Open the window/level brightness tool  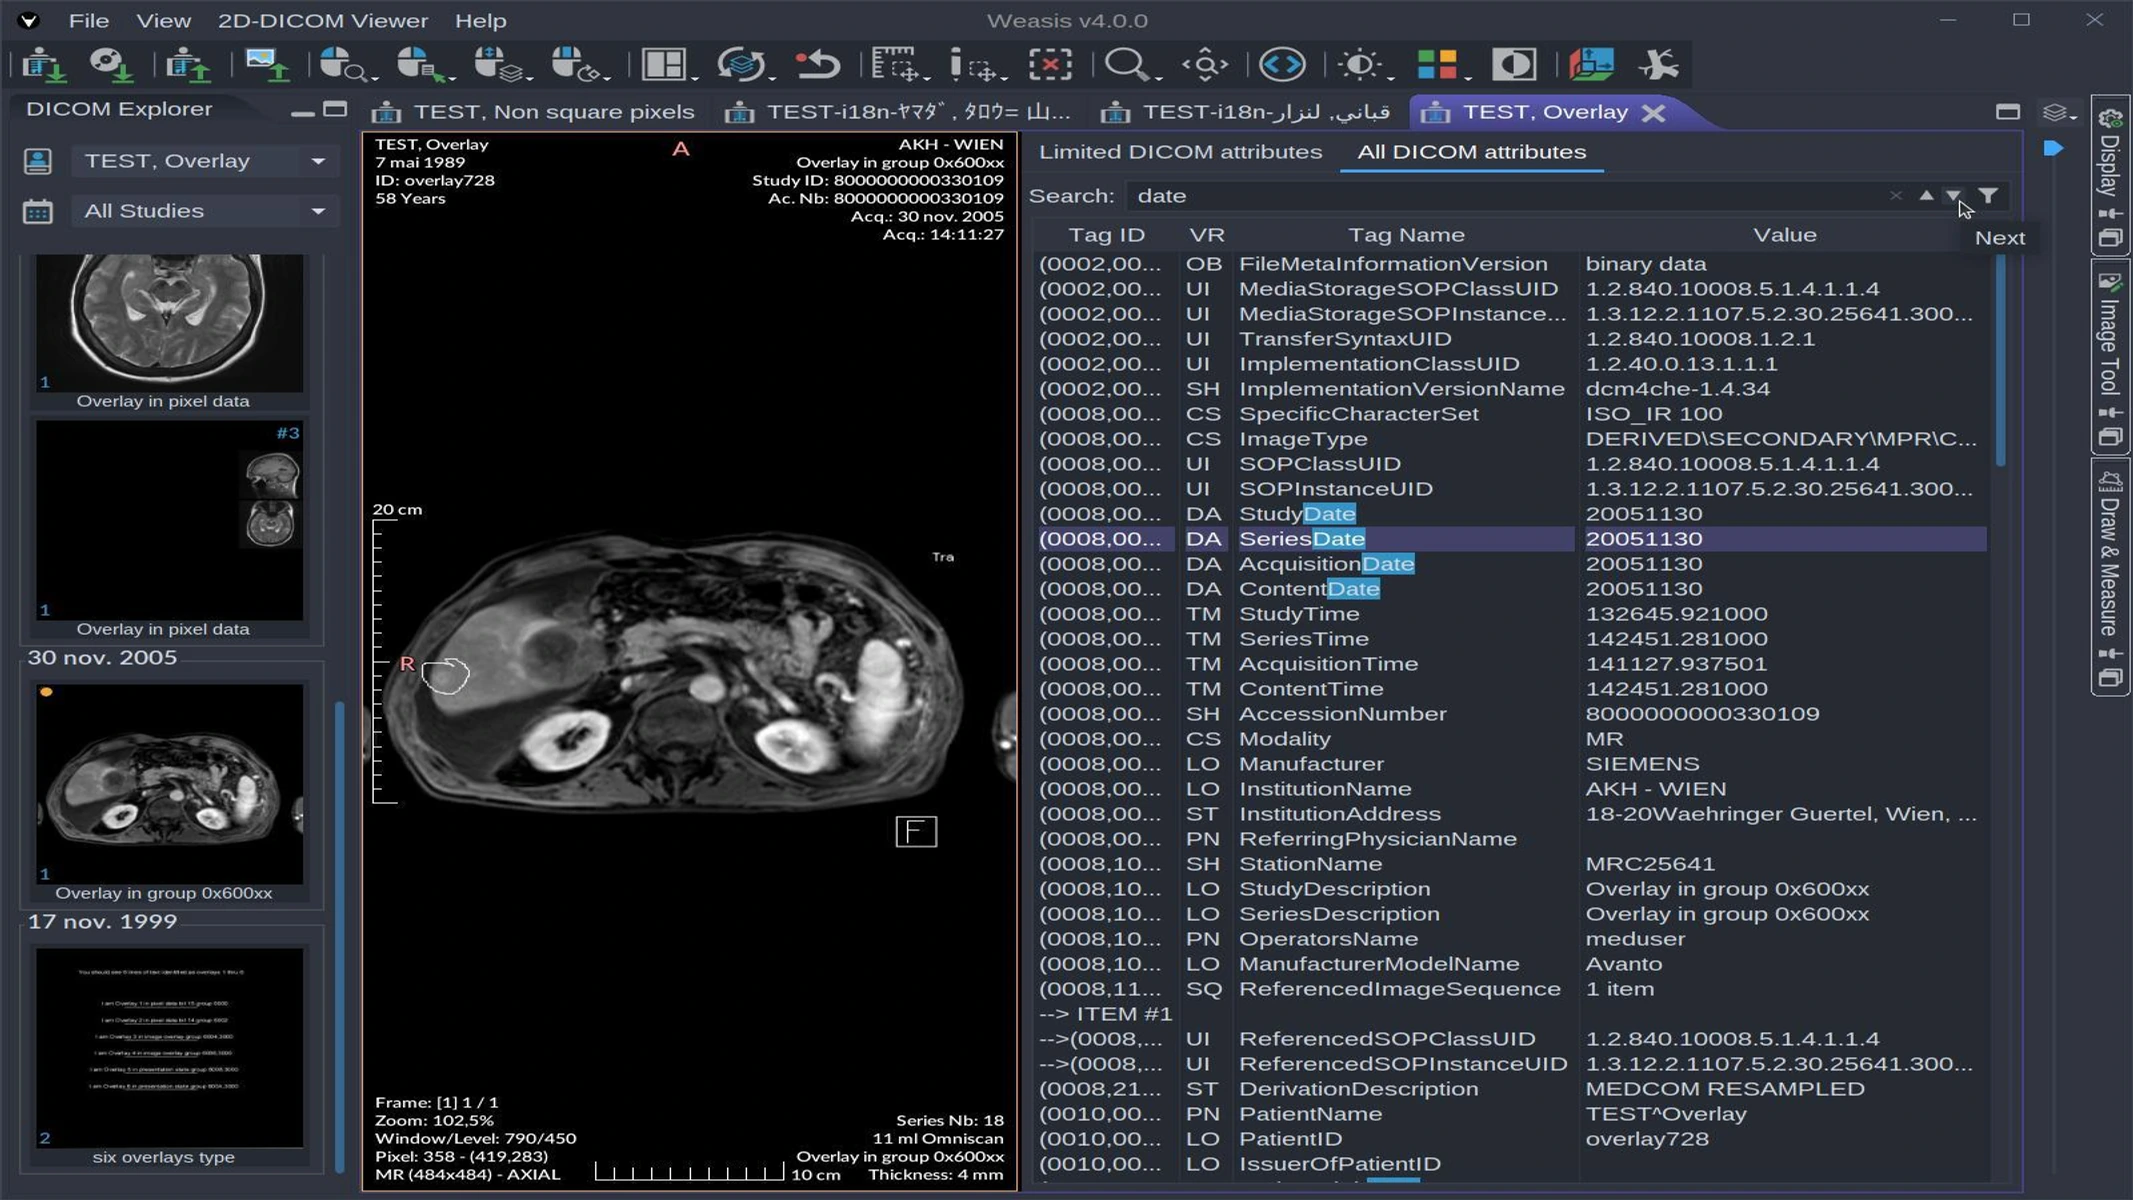click(x=1360, y=63)
